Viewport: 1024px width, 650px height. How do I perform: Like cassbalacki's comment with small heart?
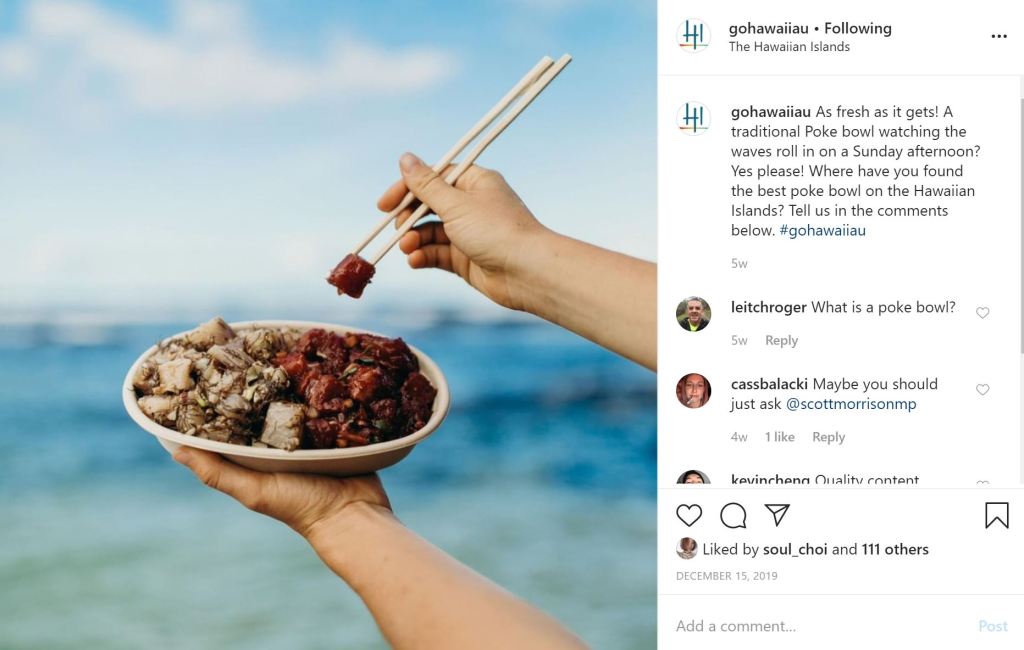(x=982, y=390)
